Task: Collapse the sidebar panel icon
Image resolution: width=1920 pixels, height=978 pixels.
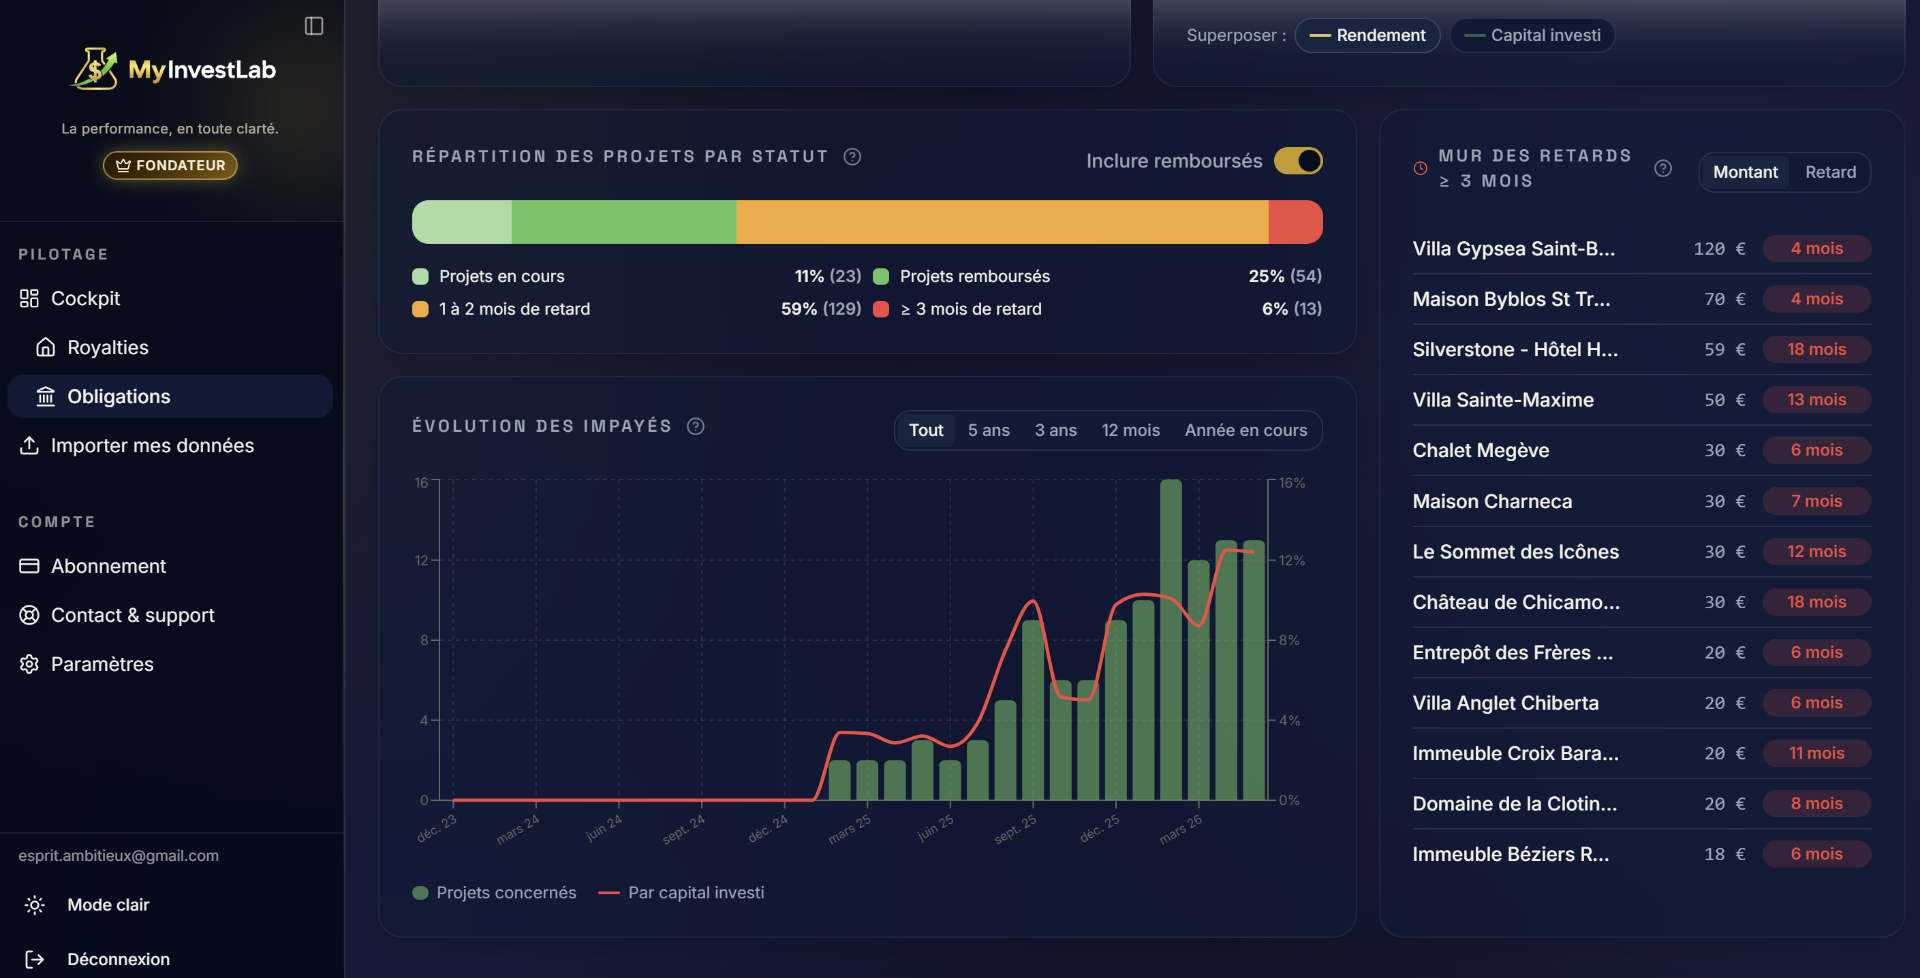Action: 314,26
